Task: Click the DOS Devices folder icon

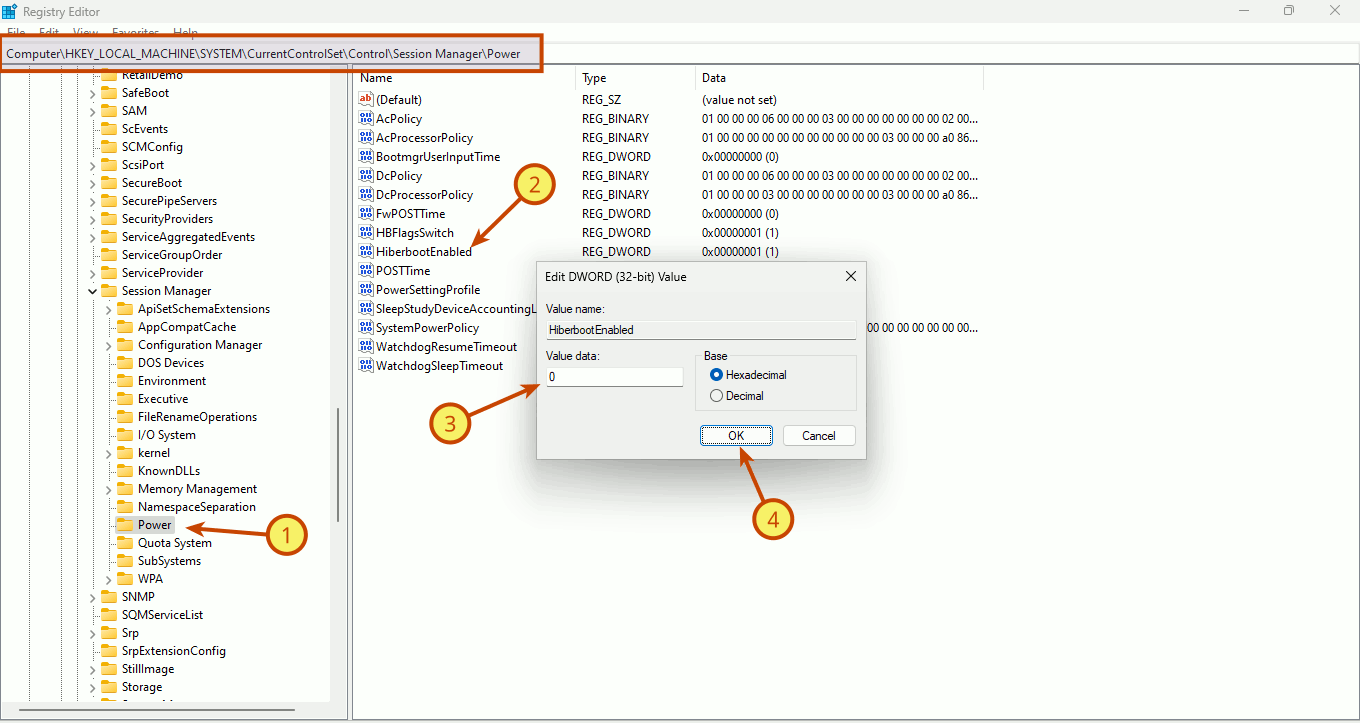Action: click(x=125, y=363)
